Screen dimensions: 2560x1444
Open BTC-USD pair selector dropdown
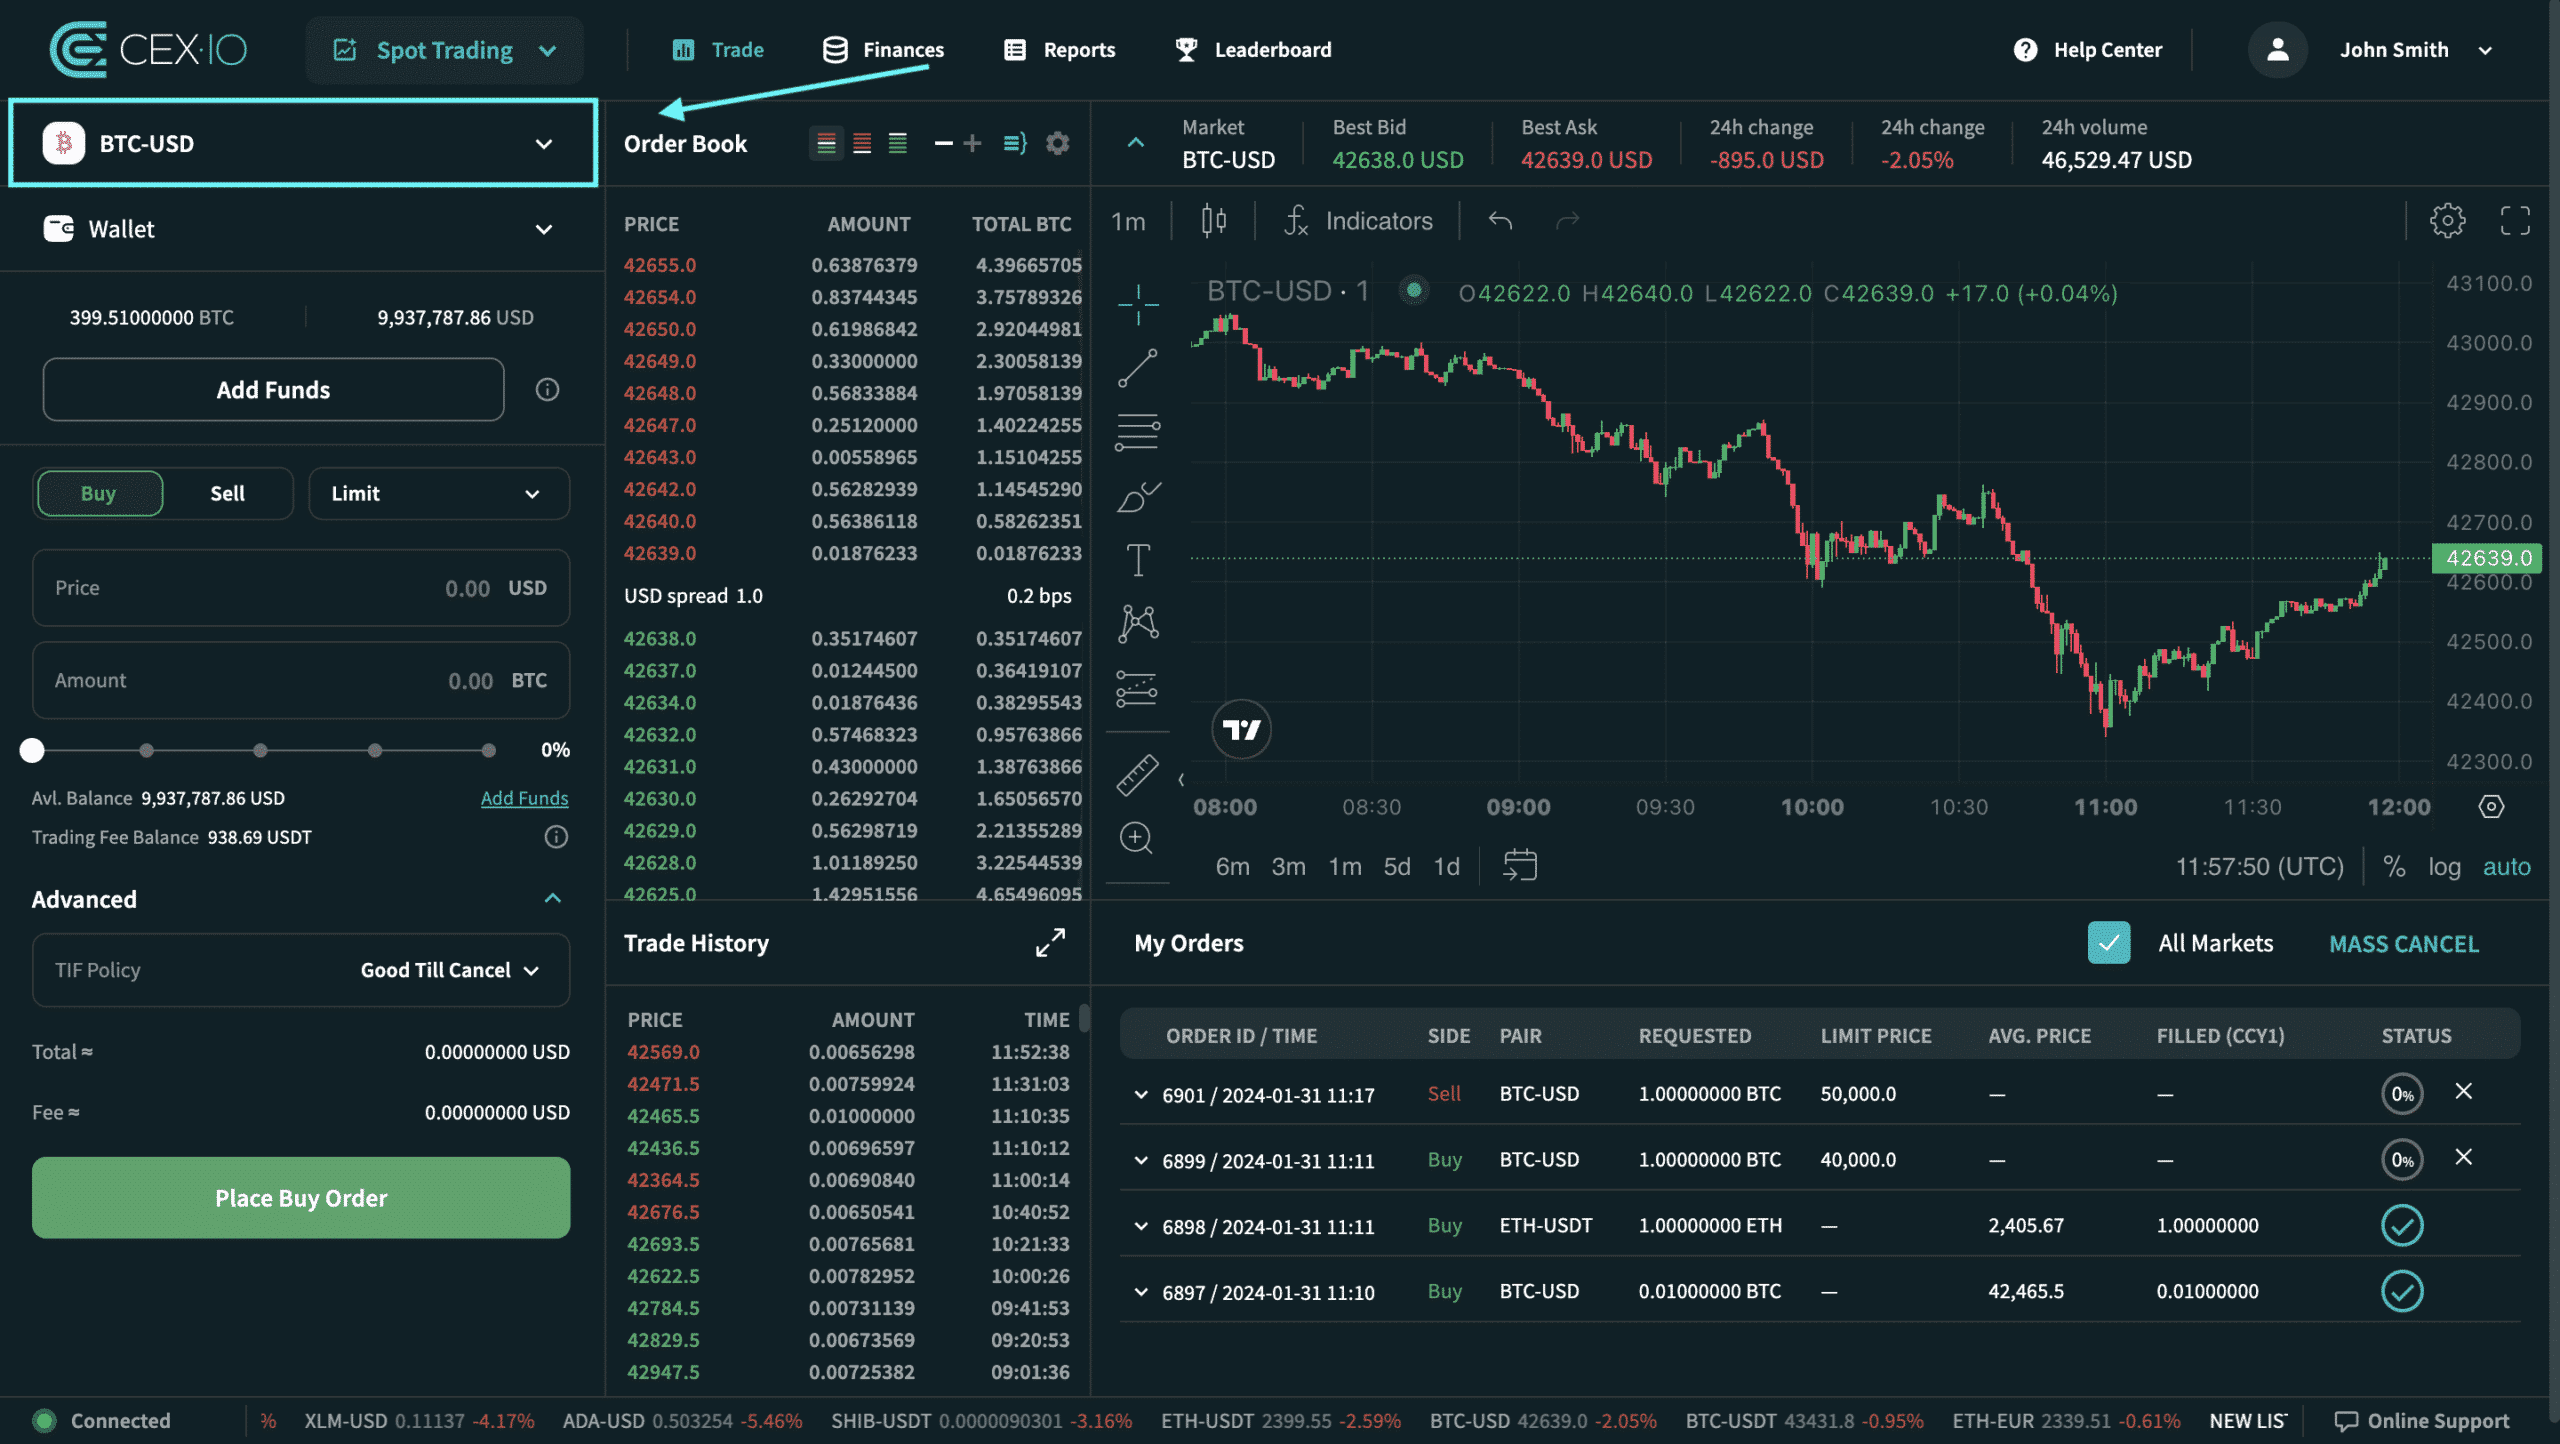(x=303, y=143)
